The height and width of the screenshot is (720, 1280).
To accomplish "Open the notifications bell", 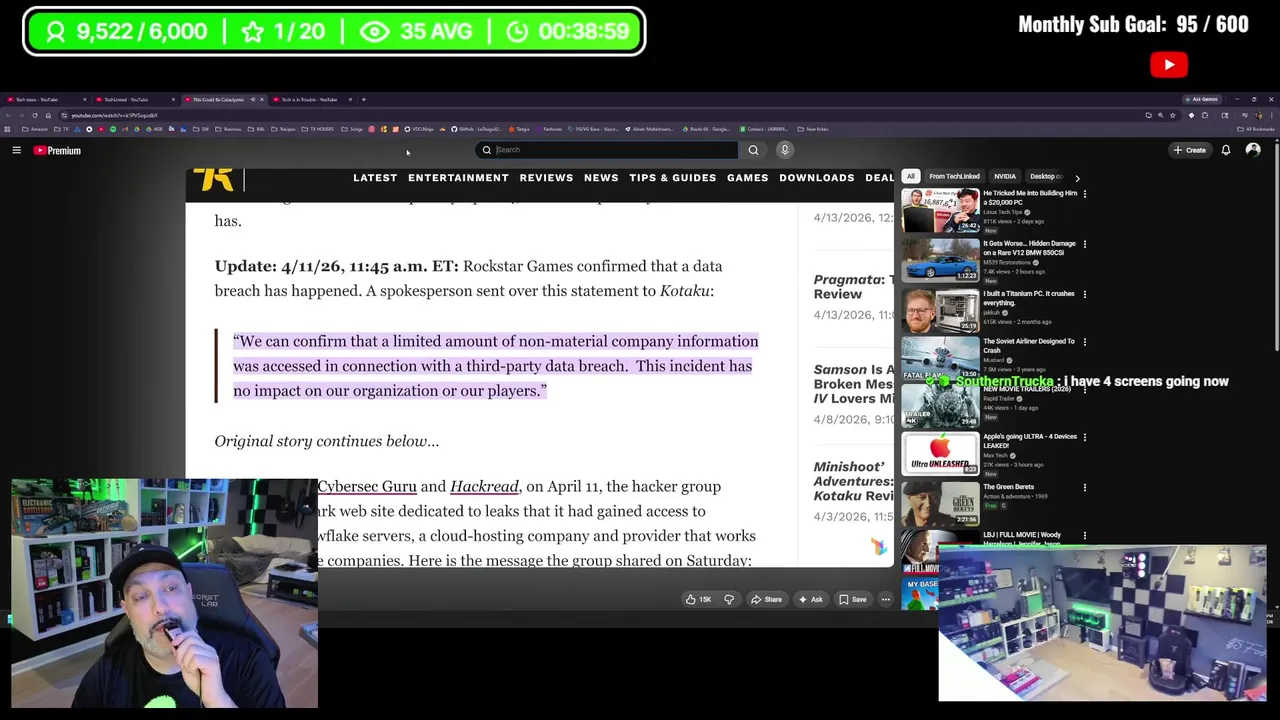I will pos(1226,150).
